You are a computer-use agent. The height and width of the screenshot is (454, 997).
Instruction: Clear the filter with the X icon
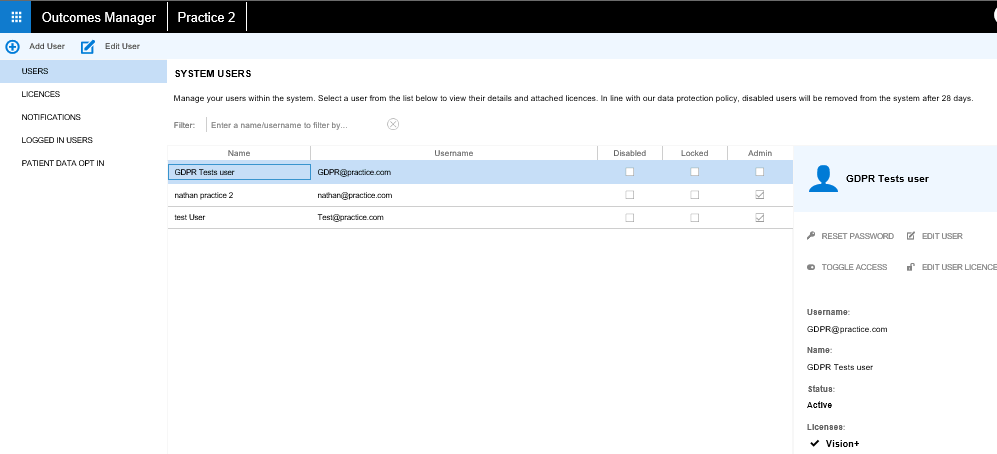393,124
